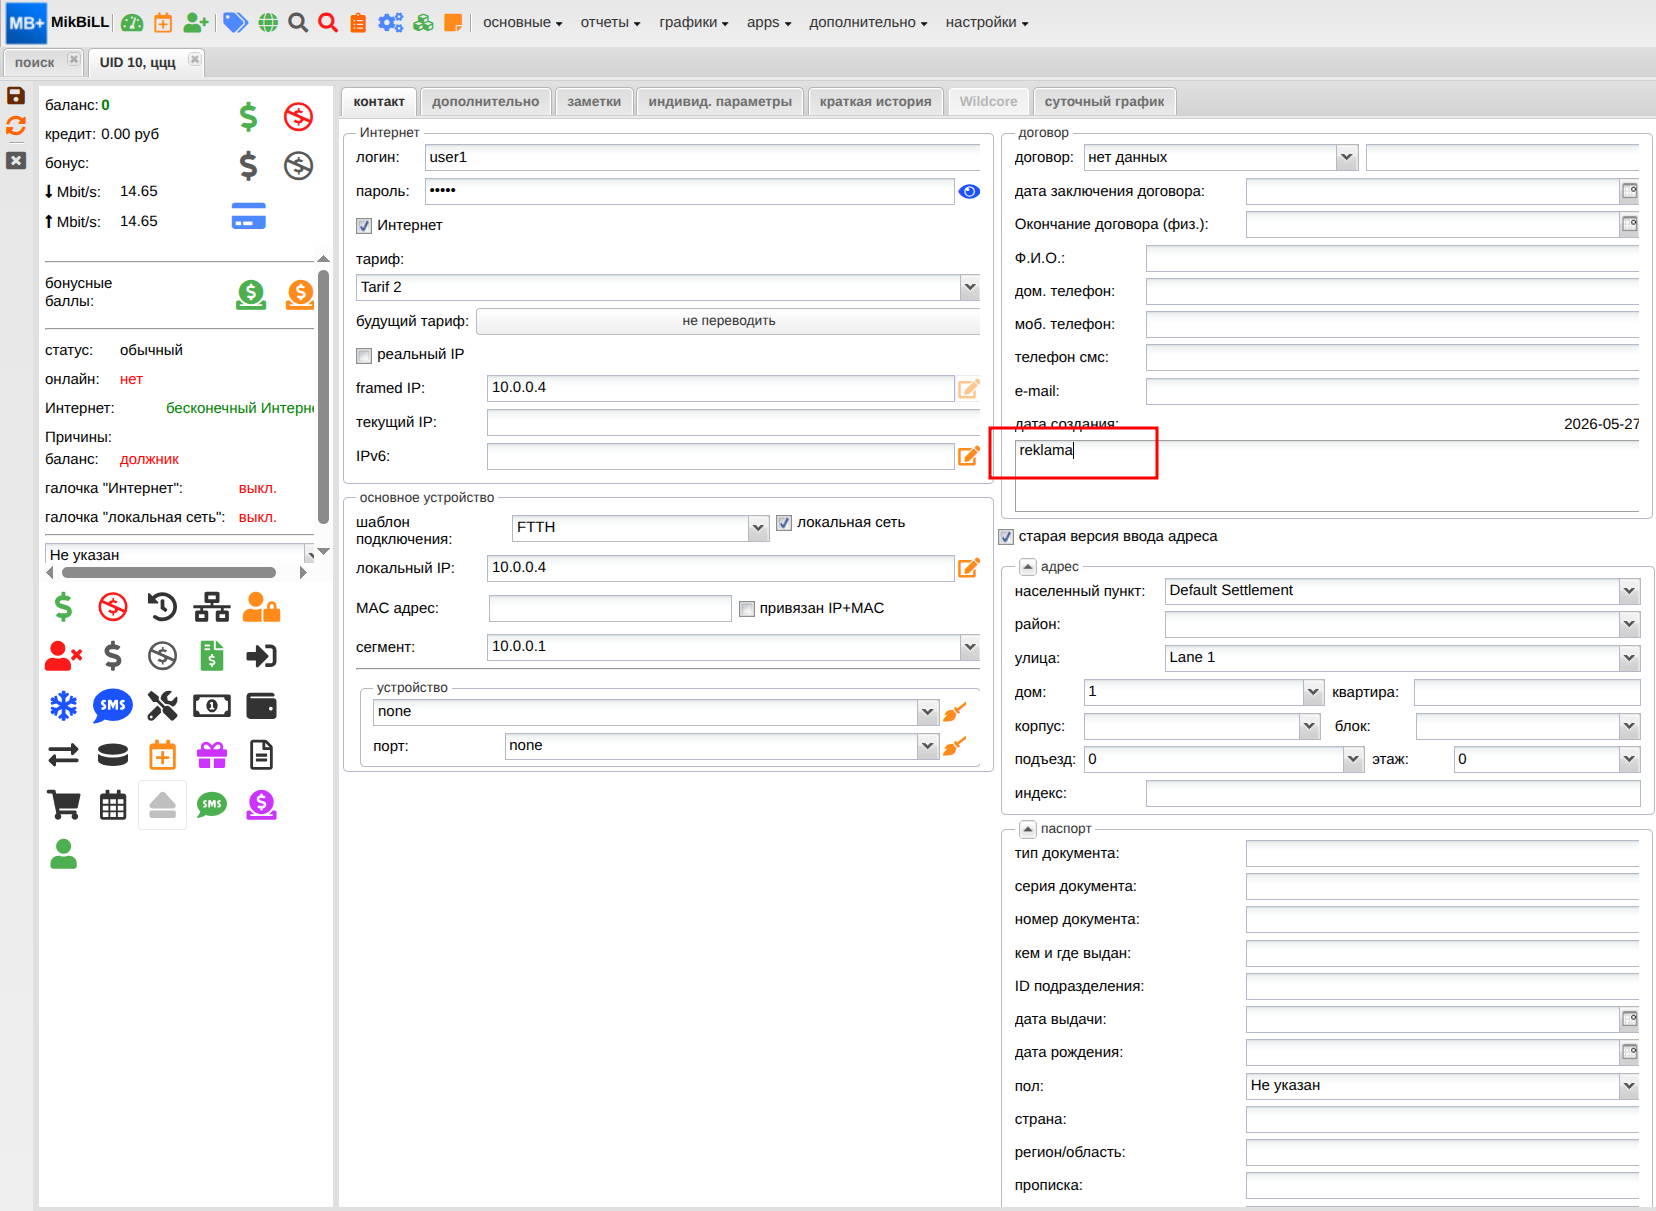Switch to the краткая история tab
This screenshot has width=1656, height=1211.
tap(875, 102)
